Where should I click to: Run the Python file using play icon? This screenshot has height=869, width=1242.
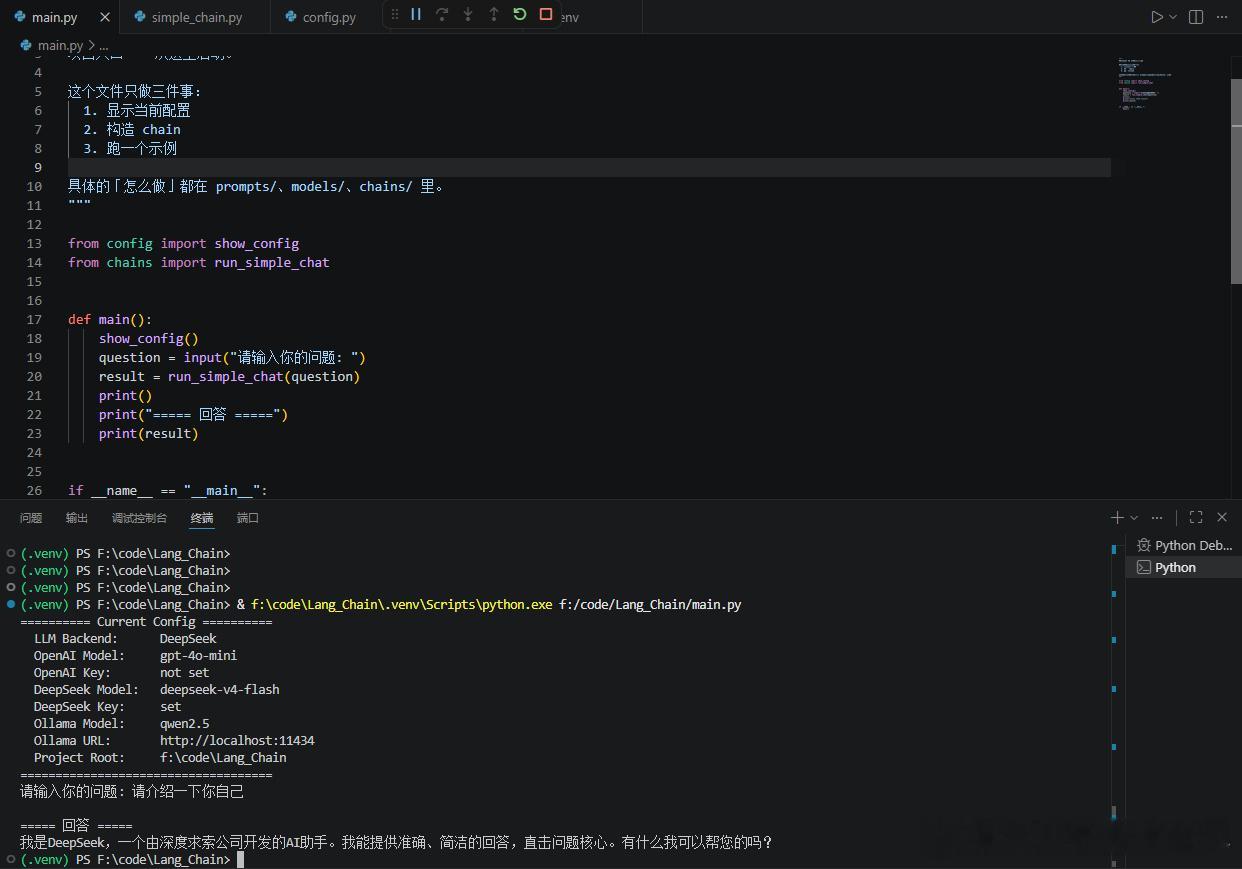click(x=1156, y=17)
